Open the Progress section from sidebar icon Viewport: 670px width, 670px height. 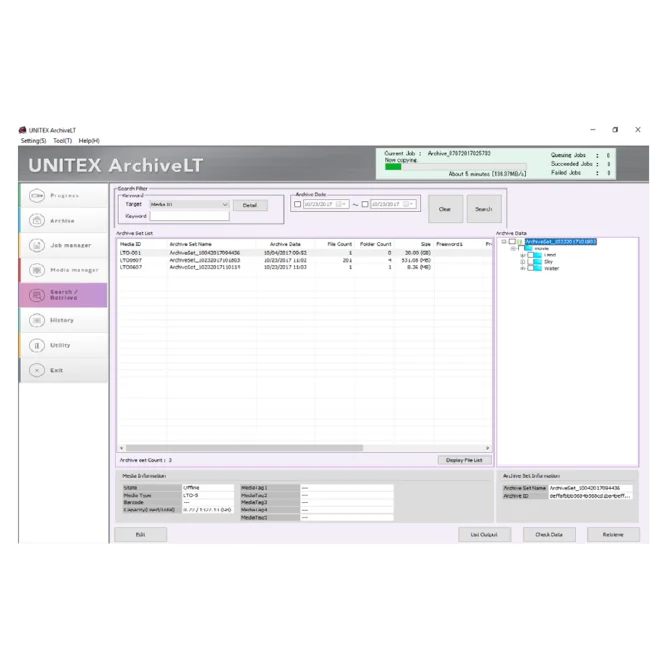click(37, 196)
